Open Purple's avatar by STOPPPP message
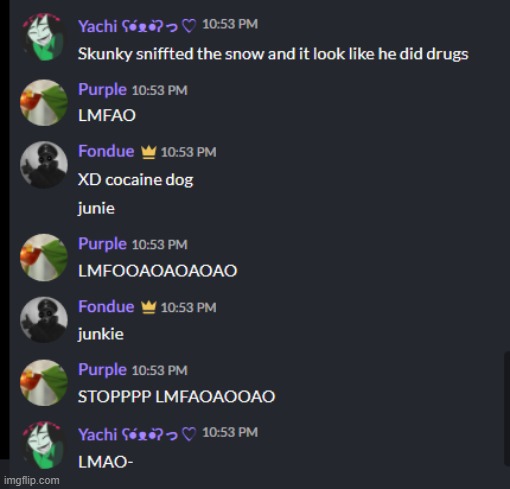Viewport: 510px width, 489px height. point(44,383)
